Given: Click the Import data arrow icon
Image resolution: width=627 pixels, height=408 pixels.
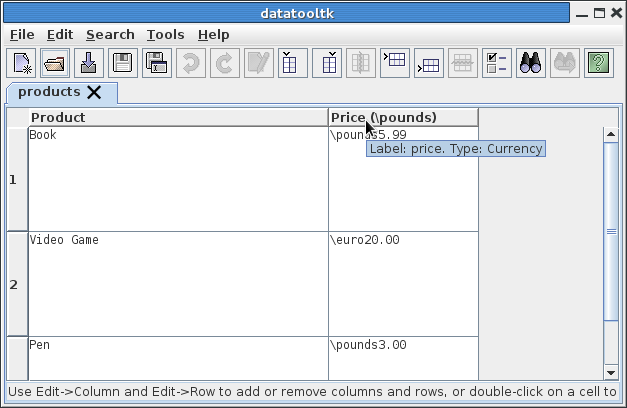Looking at the screenshot, I should click(89, 63).
